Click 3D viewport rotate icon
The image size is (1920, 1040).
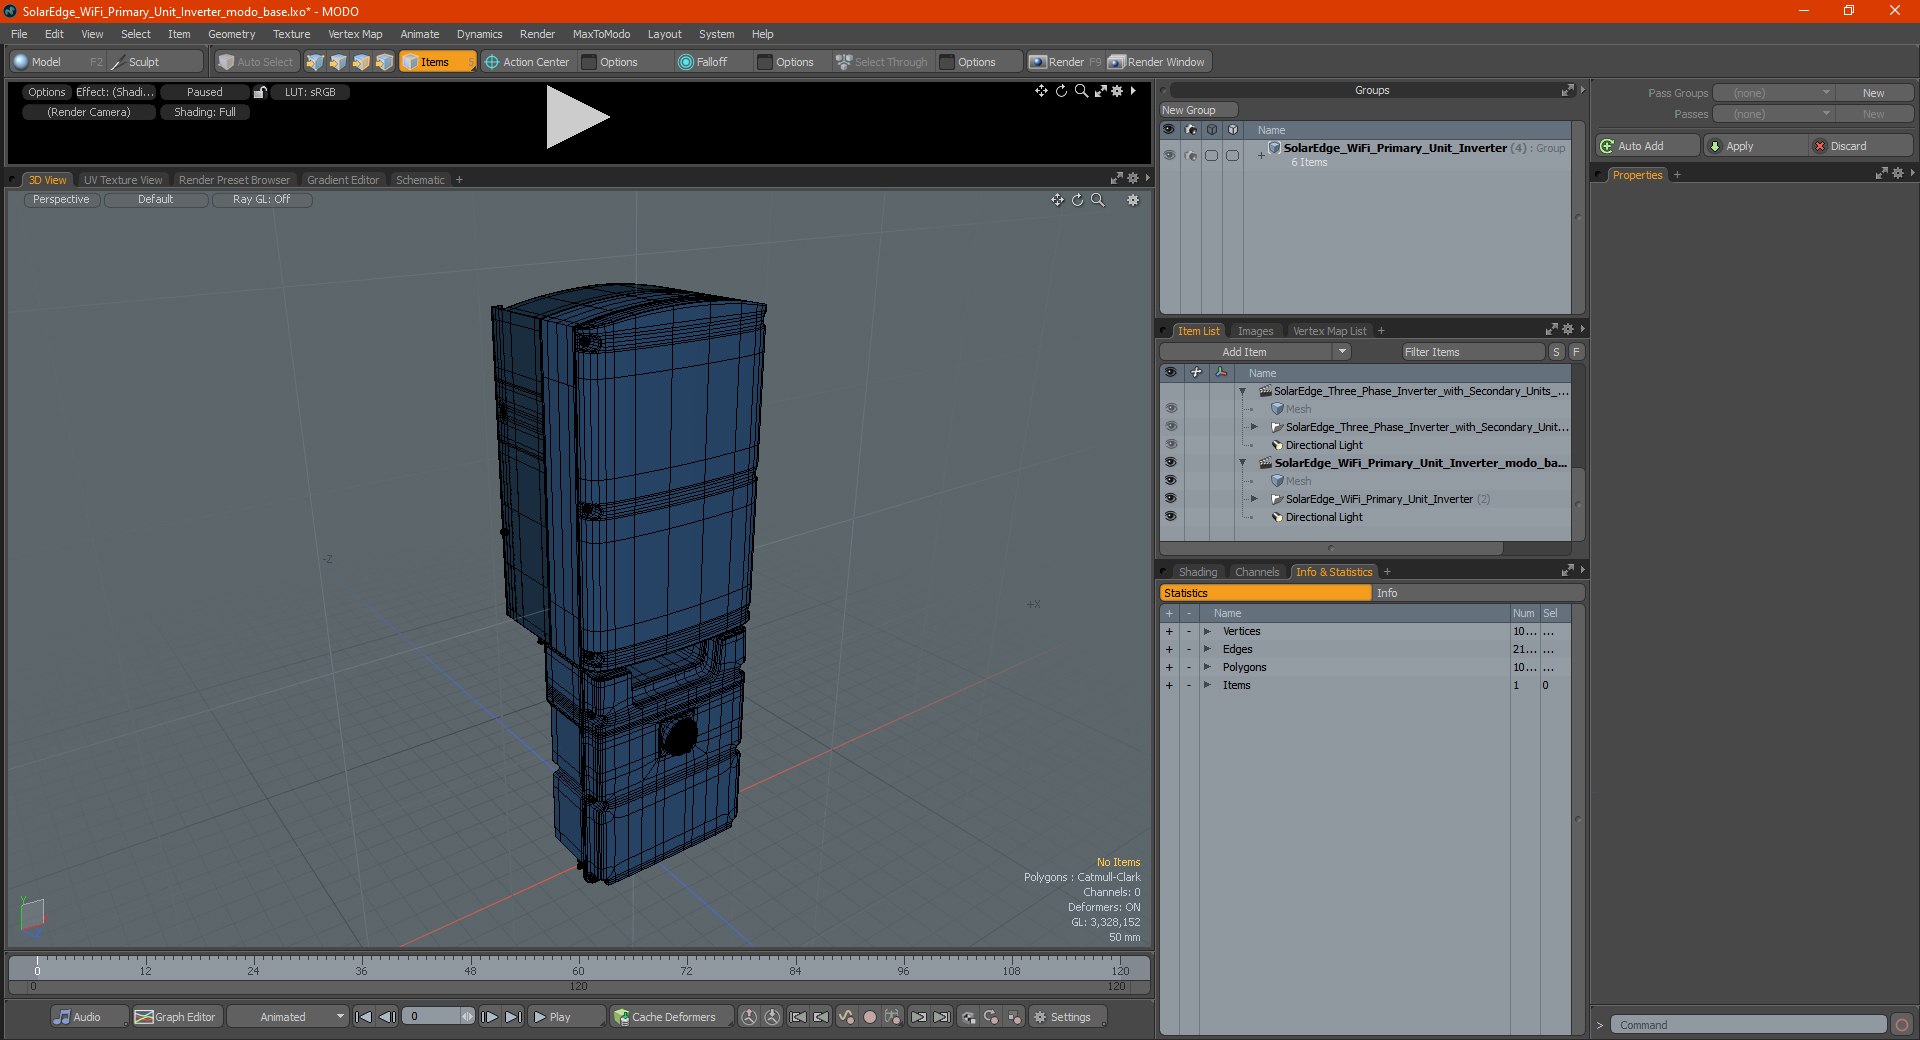[1077, 200]
